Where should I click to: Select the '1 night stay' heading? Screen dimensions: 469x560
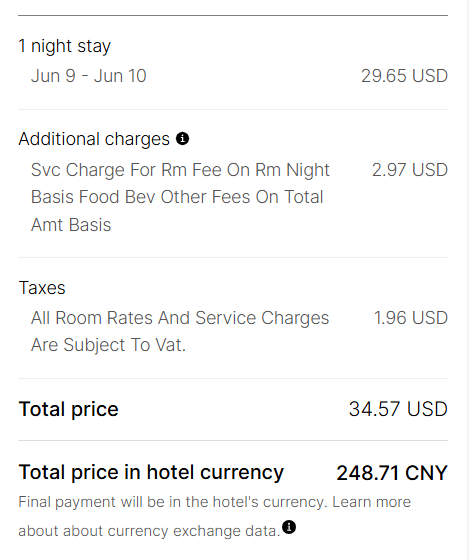click(65, 46)
